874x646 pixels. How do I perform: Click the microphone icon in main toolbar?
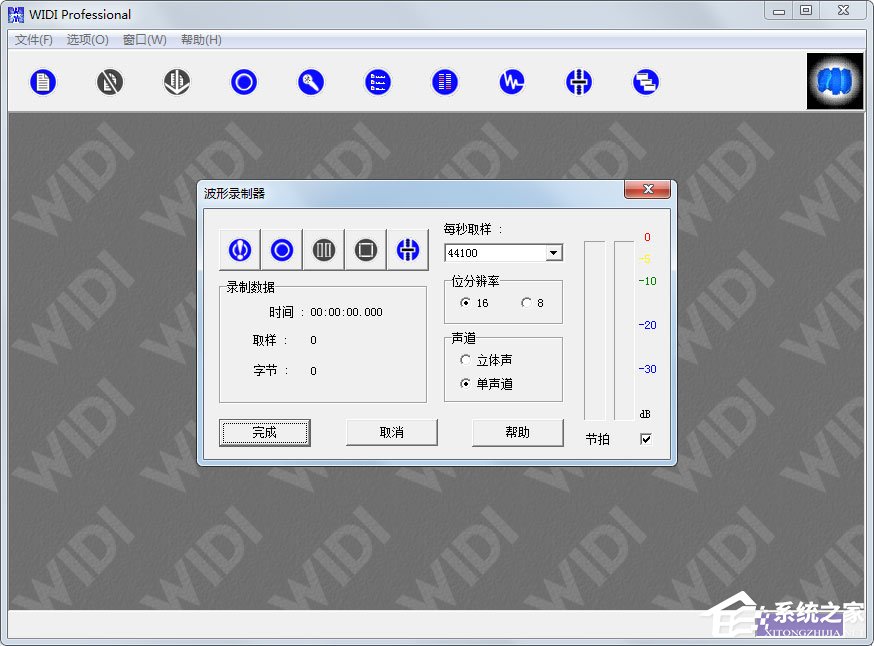pyautogui.click(x=310, y=82)
